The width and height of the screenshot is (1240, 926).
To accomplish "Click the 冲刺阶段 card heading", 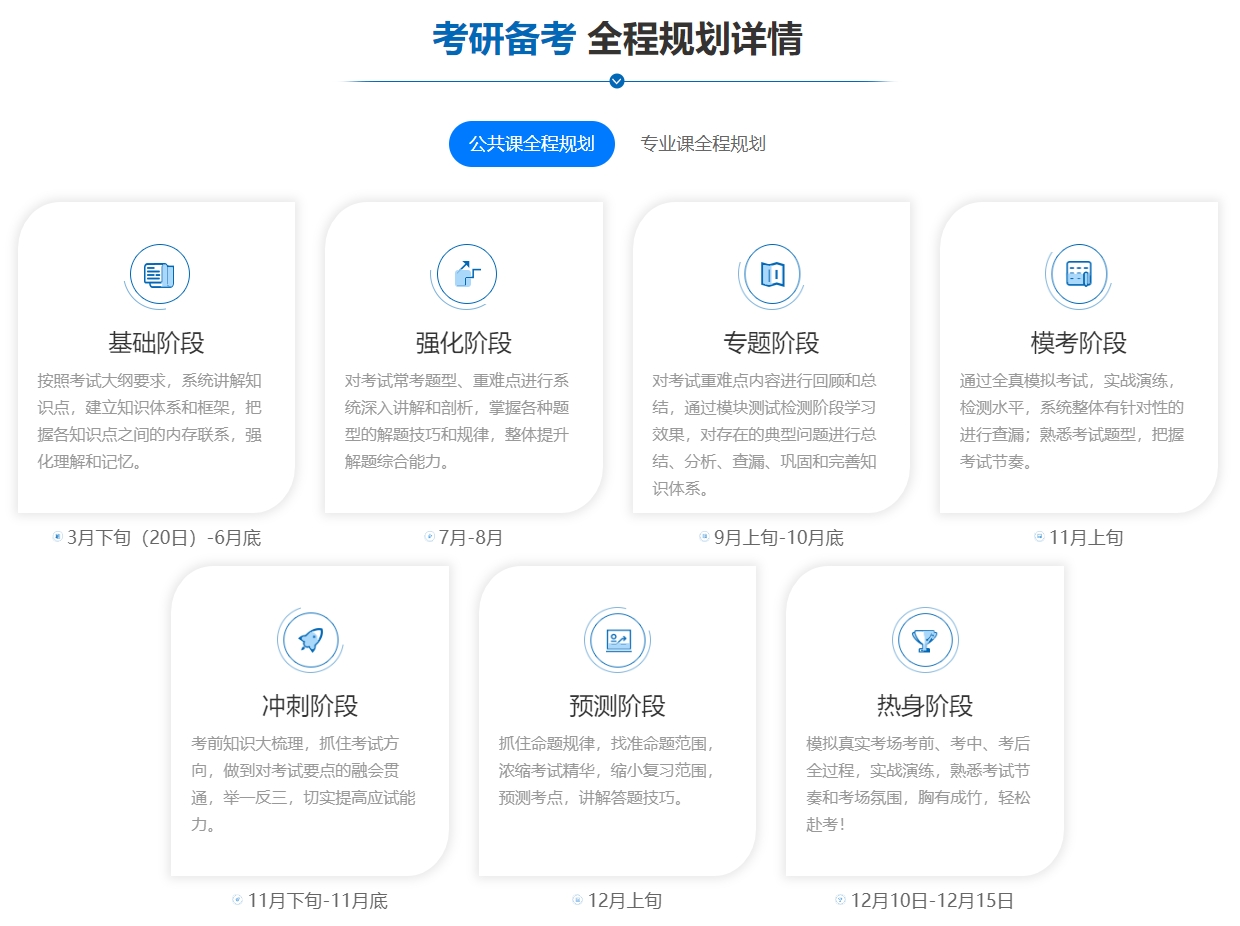I will point(310,706).
